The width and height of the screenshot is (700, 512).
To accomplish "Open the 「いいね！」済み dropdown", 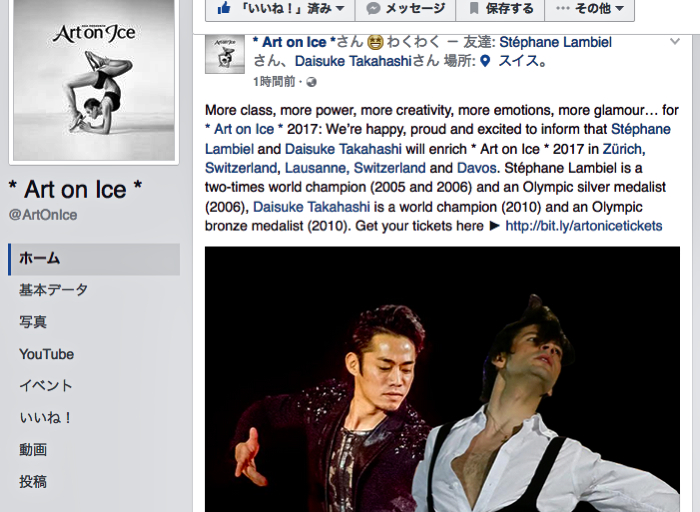I will pyautogui.click(x=280, y=8).
